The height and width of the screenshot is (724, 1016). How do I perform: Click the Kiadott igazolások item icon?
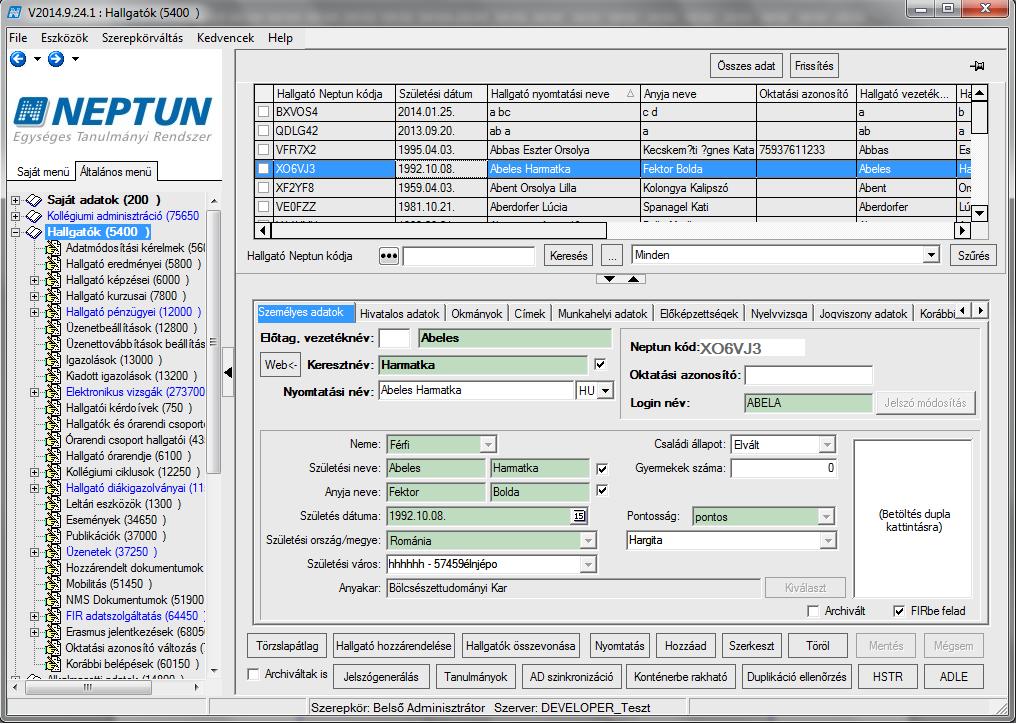click(53, 376)
